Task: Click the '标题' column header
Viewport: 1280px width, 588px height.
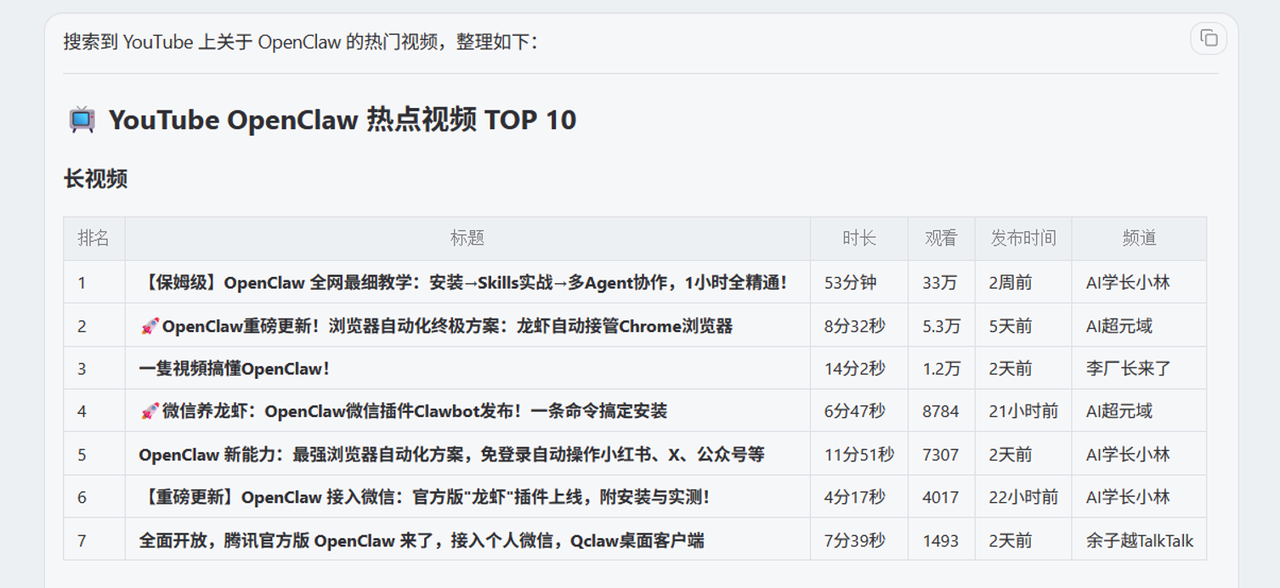Action: point(467,238)
